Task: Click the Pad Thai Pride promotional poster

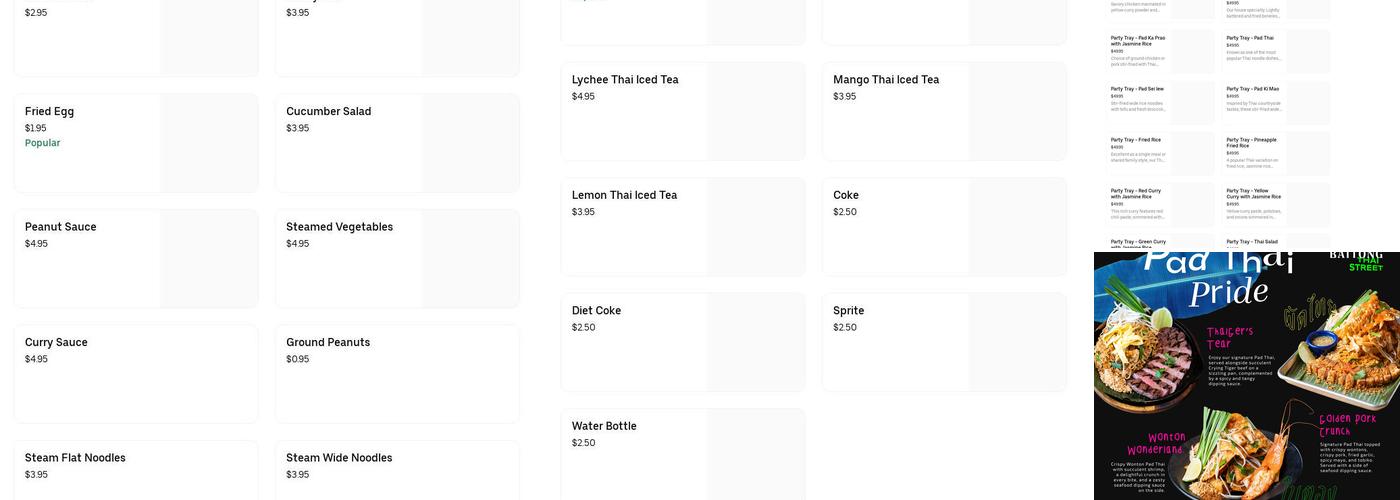Action: 1246,376
